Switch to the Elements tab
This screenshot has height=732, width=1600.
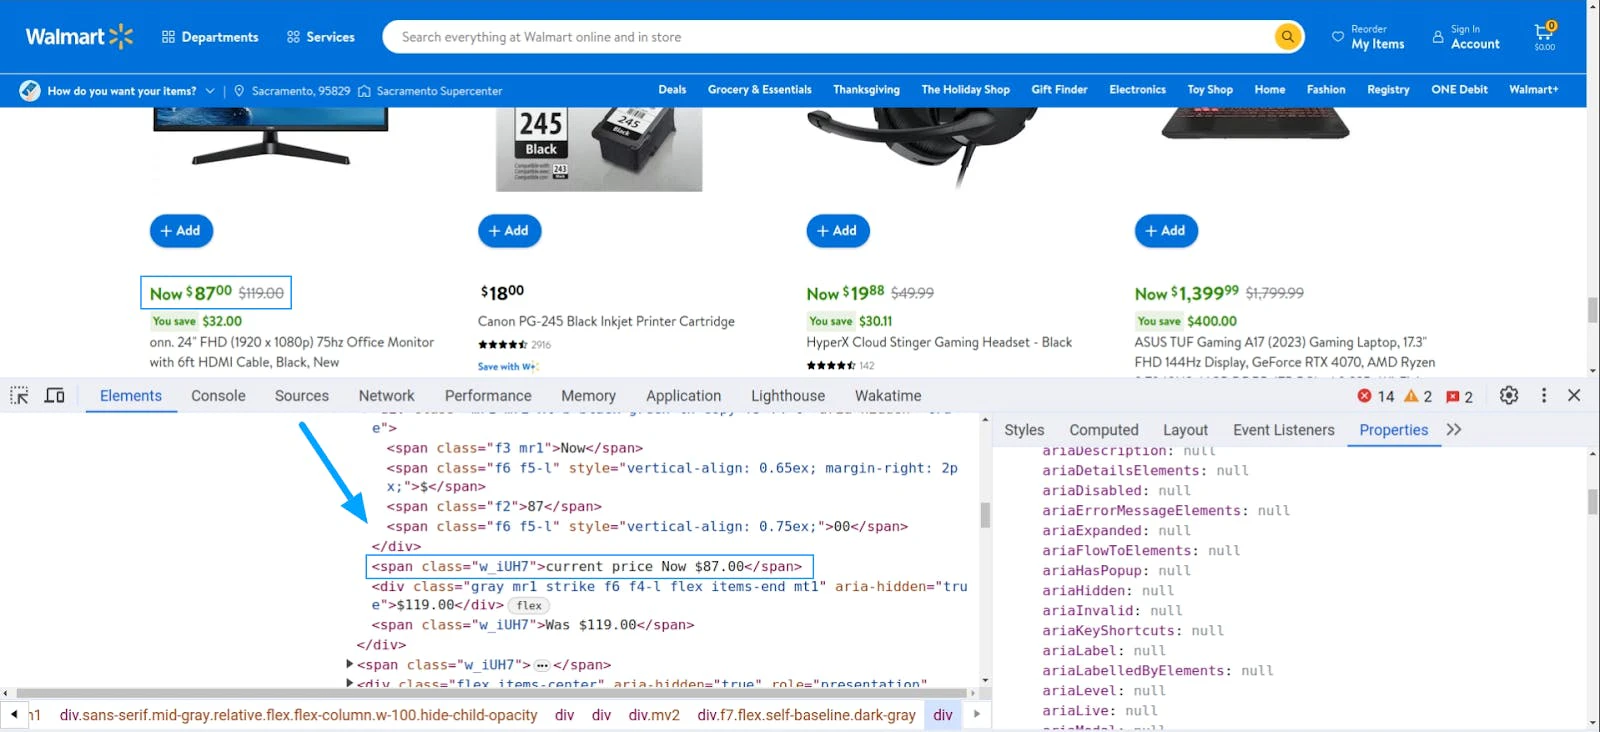click(131, 396)
